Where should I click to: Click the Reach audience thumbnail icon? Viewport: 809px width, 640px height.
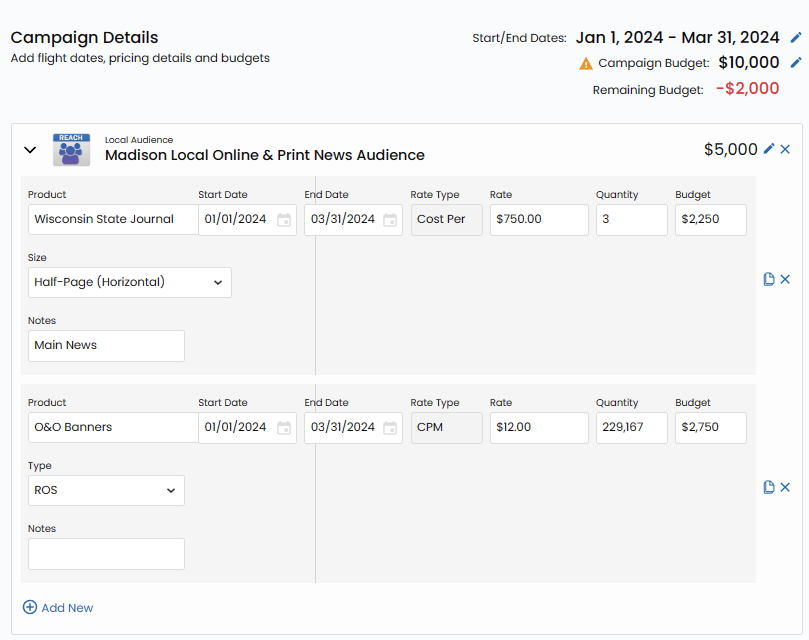pyautogui.click(x=72, y=150)
